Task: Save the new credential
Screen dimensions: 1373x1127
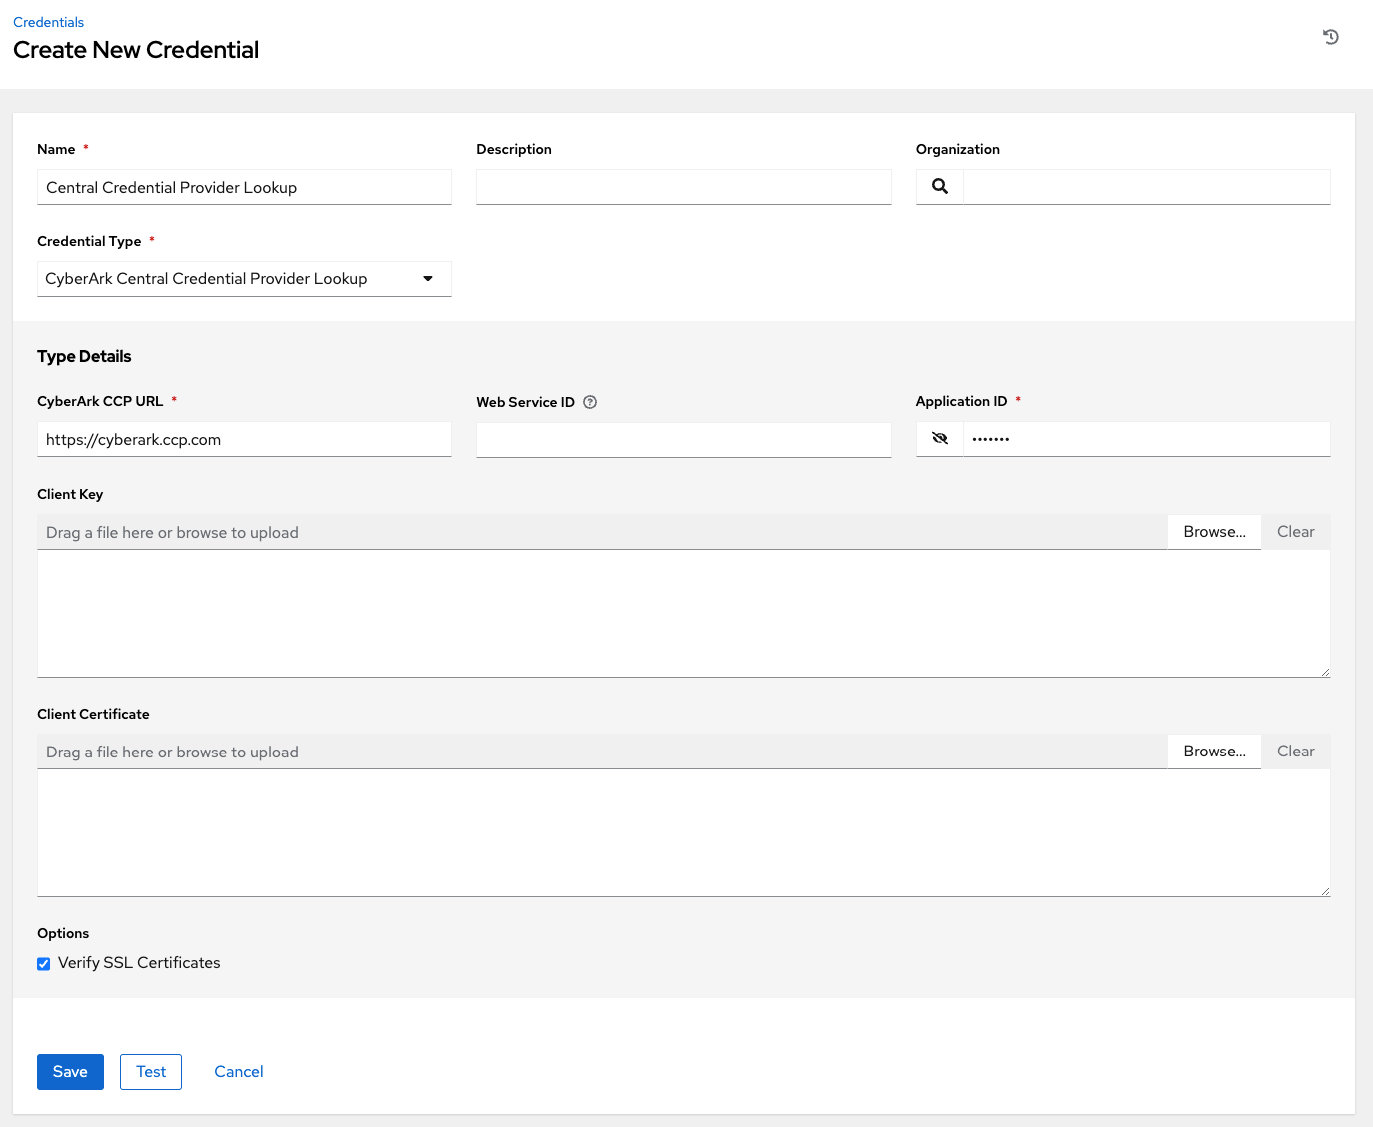Action: pos(69,1071)
